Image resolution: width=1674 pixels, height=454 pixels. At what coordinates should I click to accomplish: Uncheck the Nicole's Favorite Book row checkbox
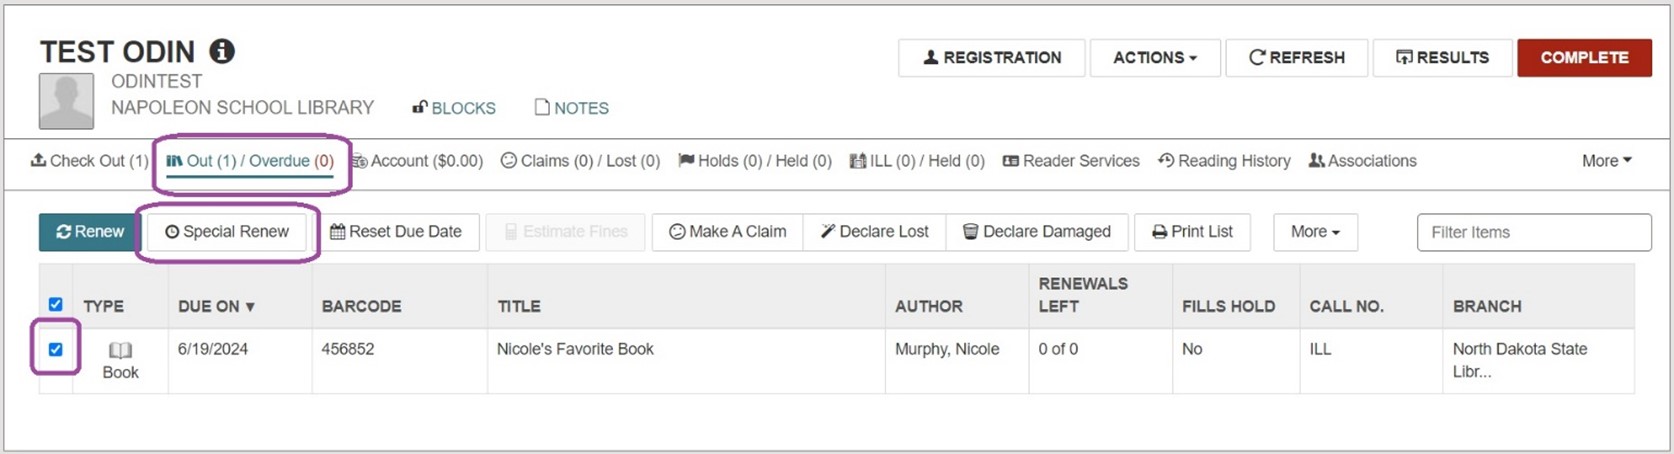56,349
